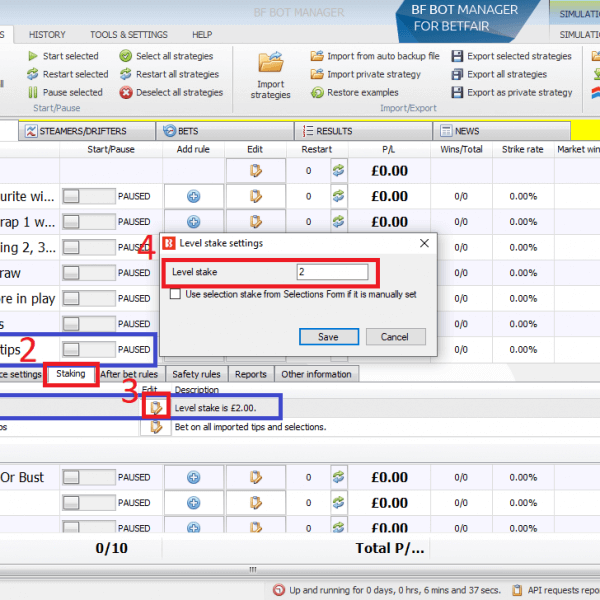
Task: Open Import strategies folder icon
Action: (x=271, y=62)
